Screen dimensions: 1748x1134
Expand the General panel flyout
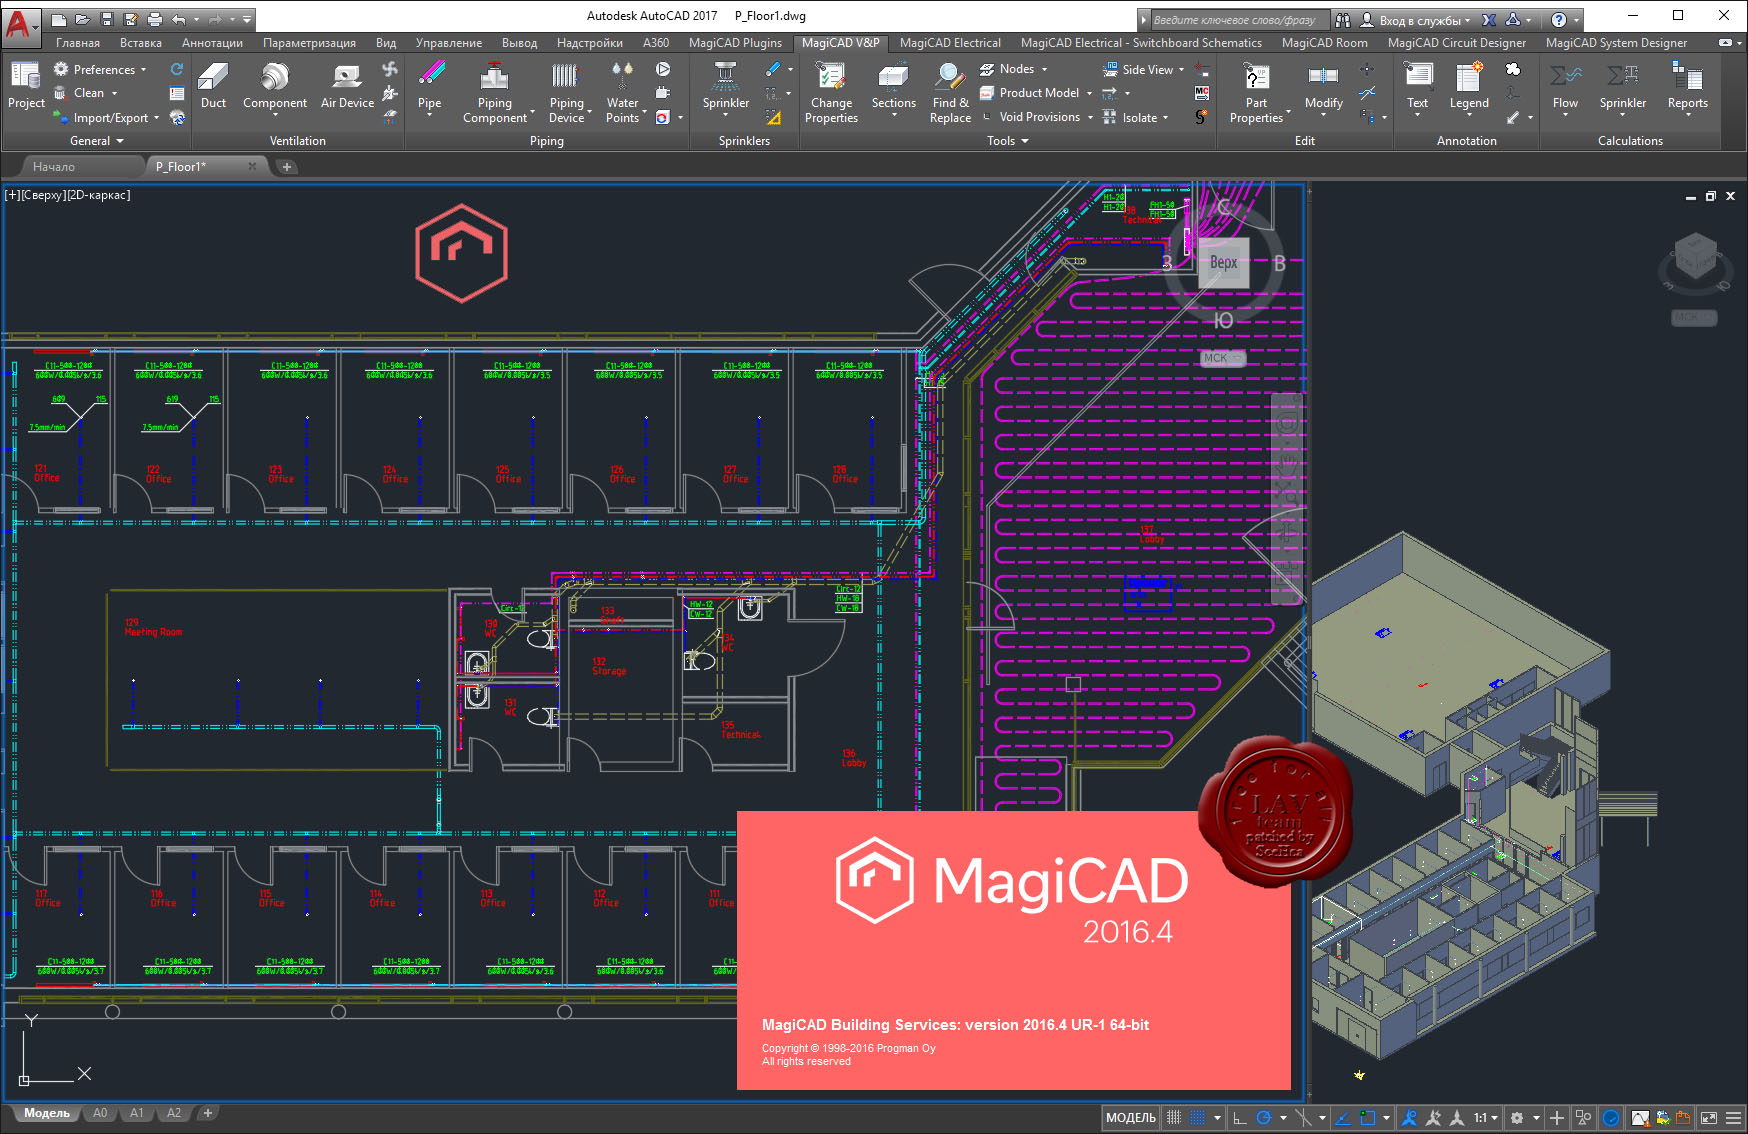coord(97,141)
